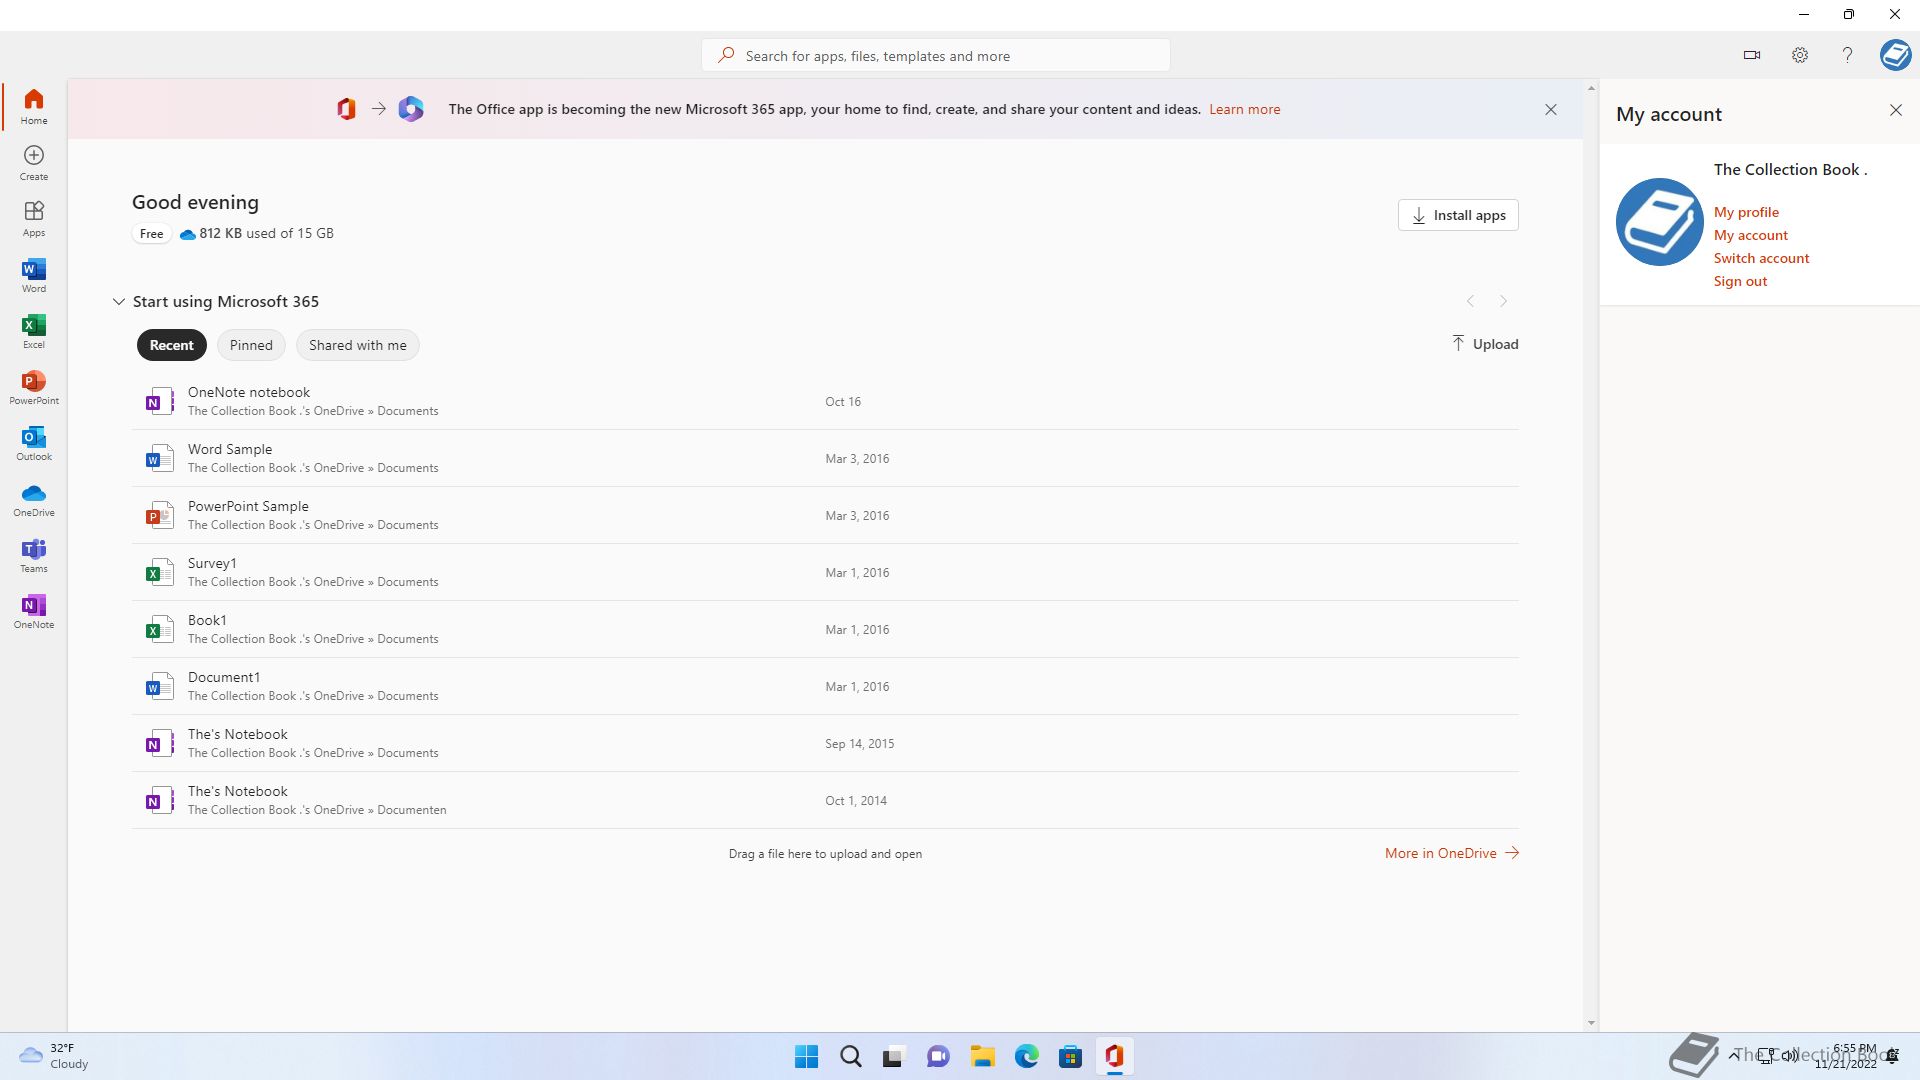Click the Sign out link
Image resolution: width=1920 pixels, height=1080 pixels.
click(x=1740, y=281)
